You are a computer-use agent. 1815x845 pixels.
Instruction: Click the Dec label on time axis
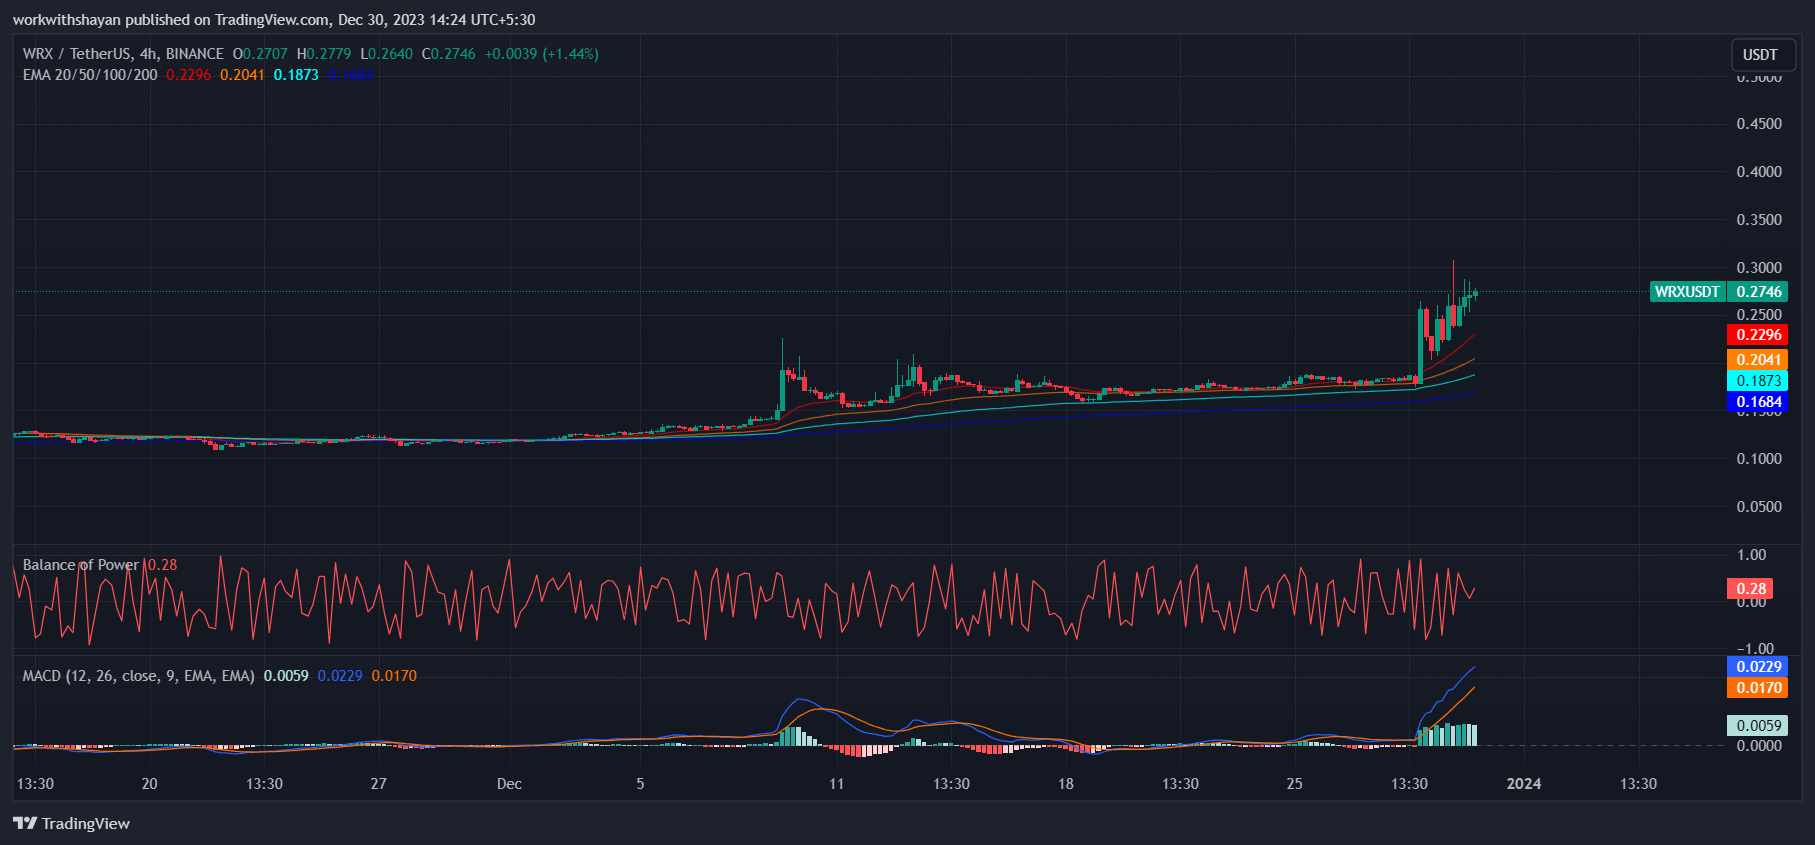pyautogui.click(x=509, y=784)
